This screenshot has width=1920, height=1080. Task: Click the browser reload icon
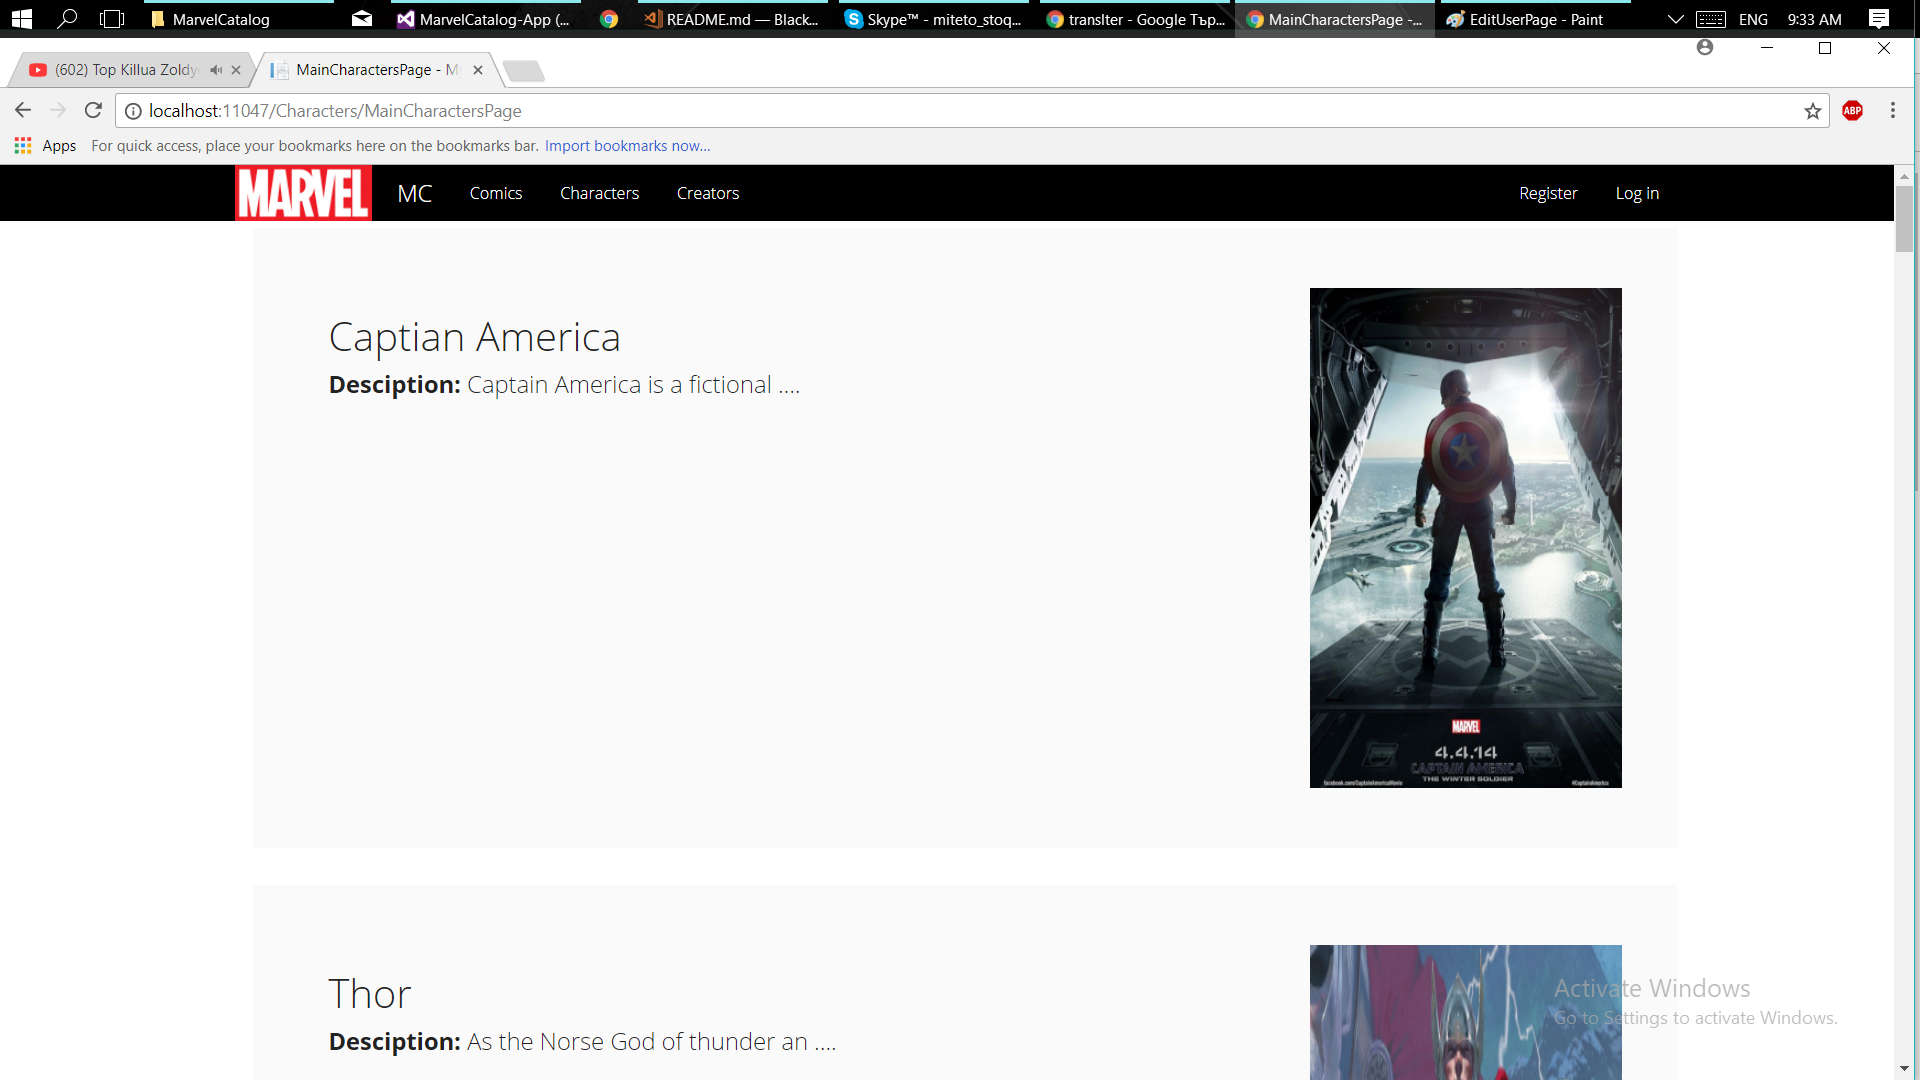[x=93, y=111]
